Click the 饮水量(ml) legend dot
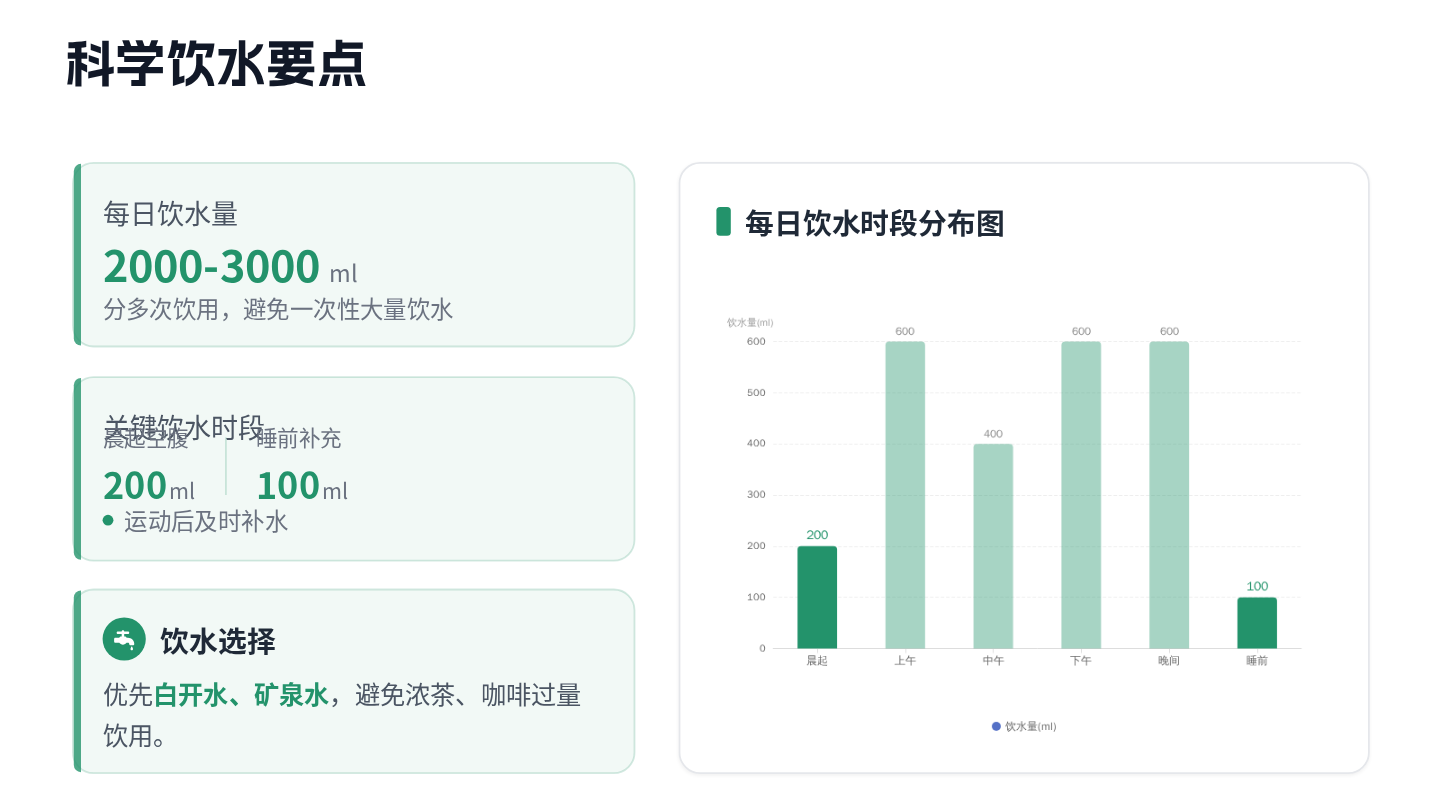This screenshot has width=1440, height=810. [996, 727]
